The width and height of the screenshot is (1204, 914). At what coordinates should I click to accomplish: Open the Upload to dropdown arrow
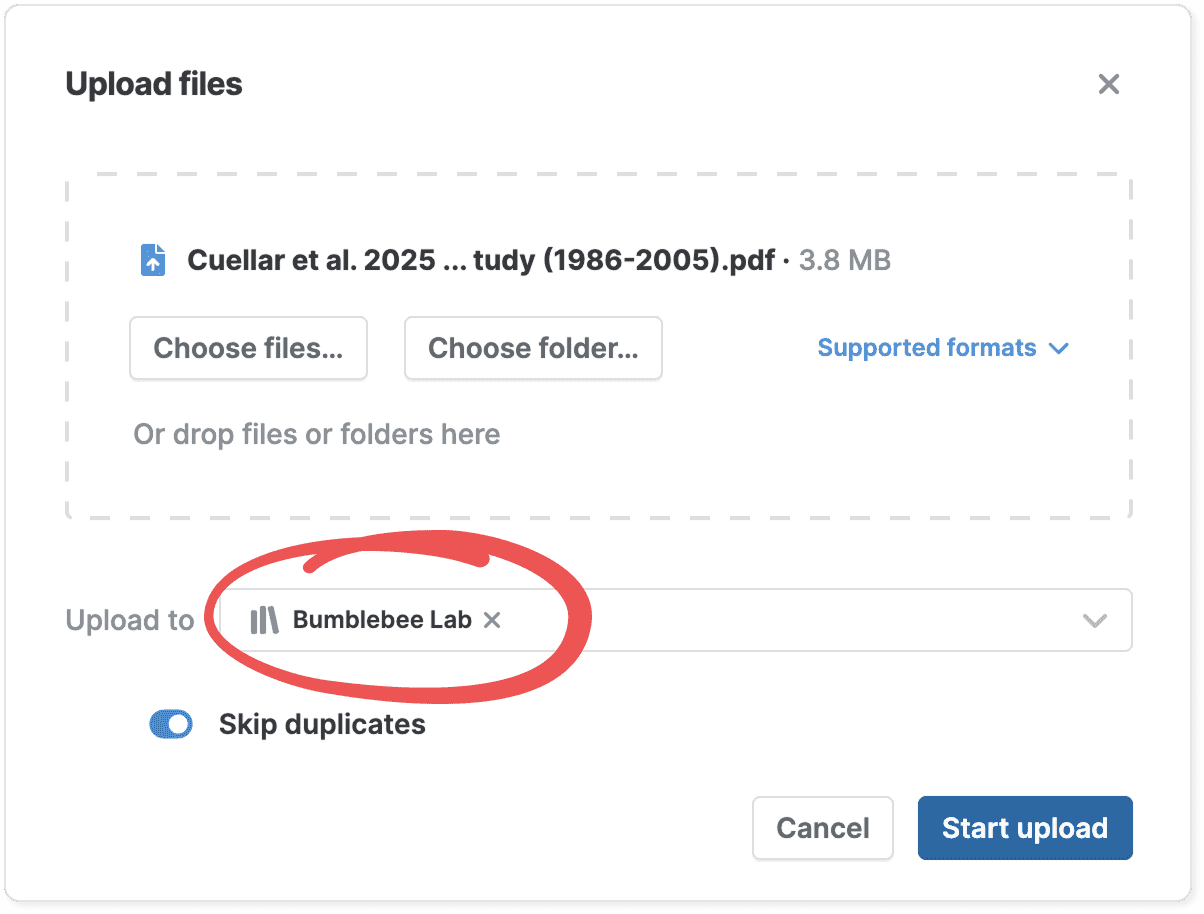(1095, 621)
